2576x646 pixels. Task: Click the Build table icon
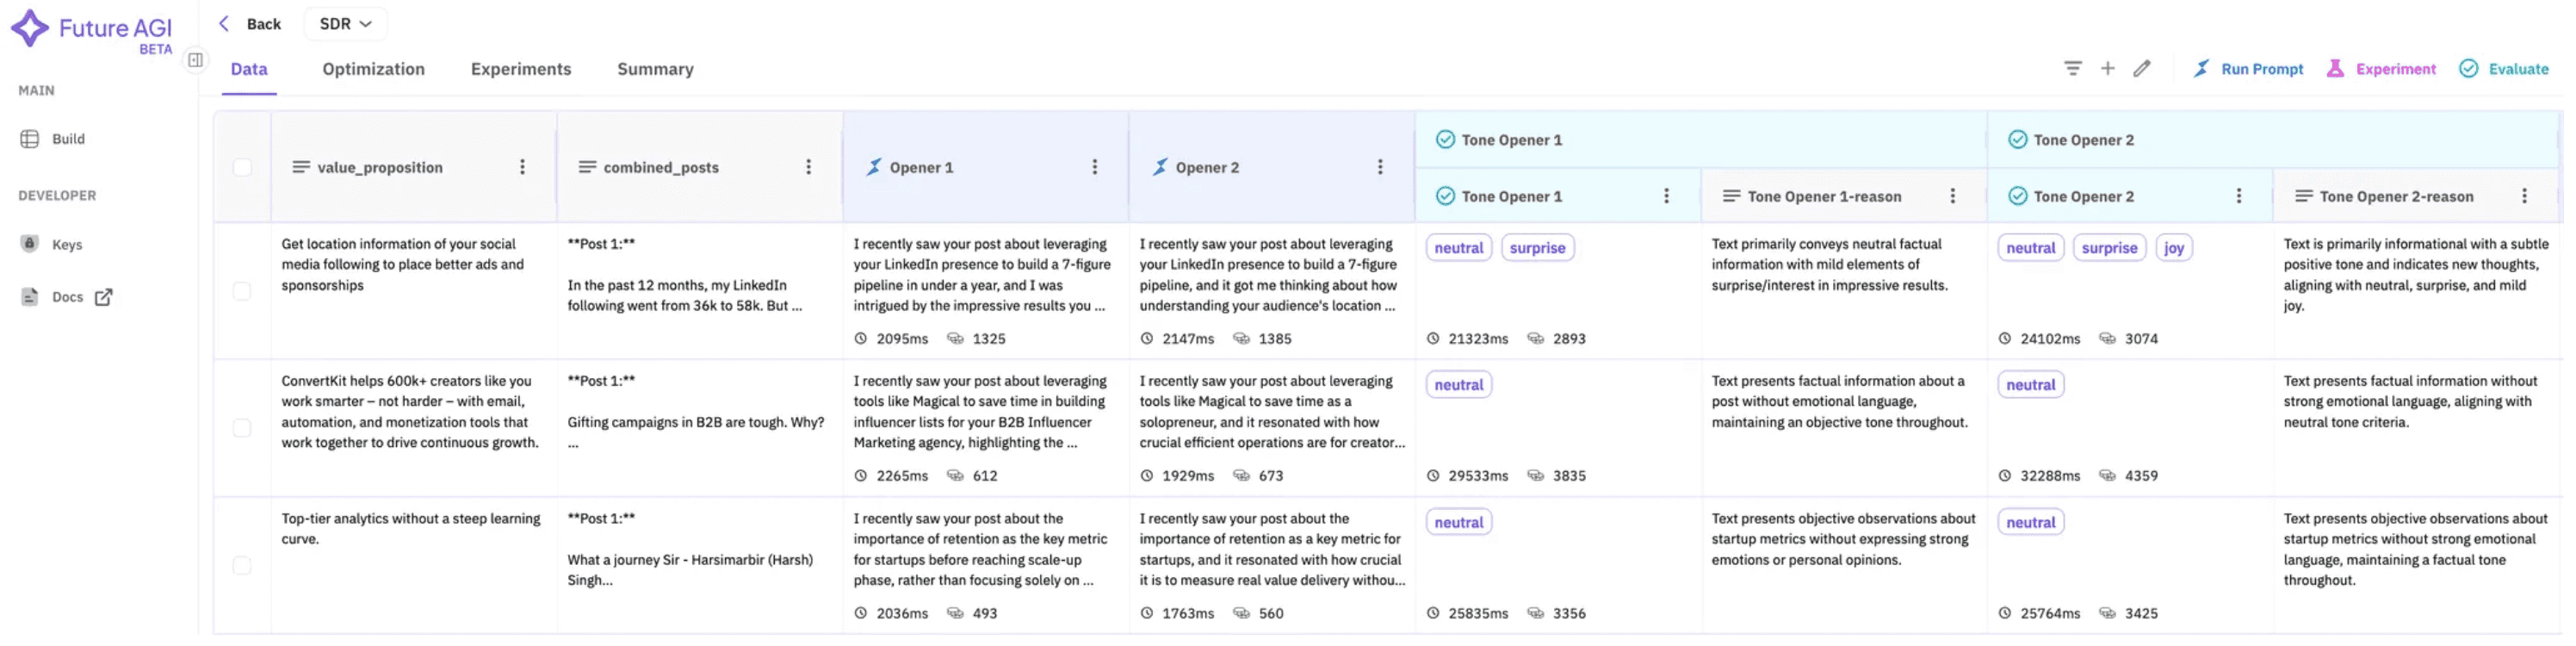point(30,139)
